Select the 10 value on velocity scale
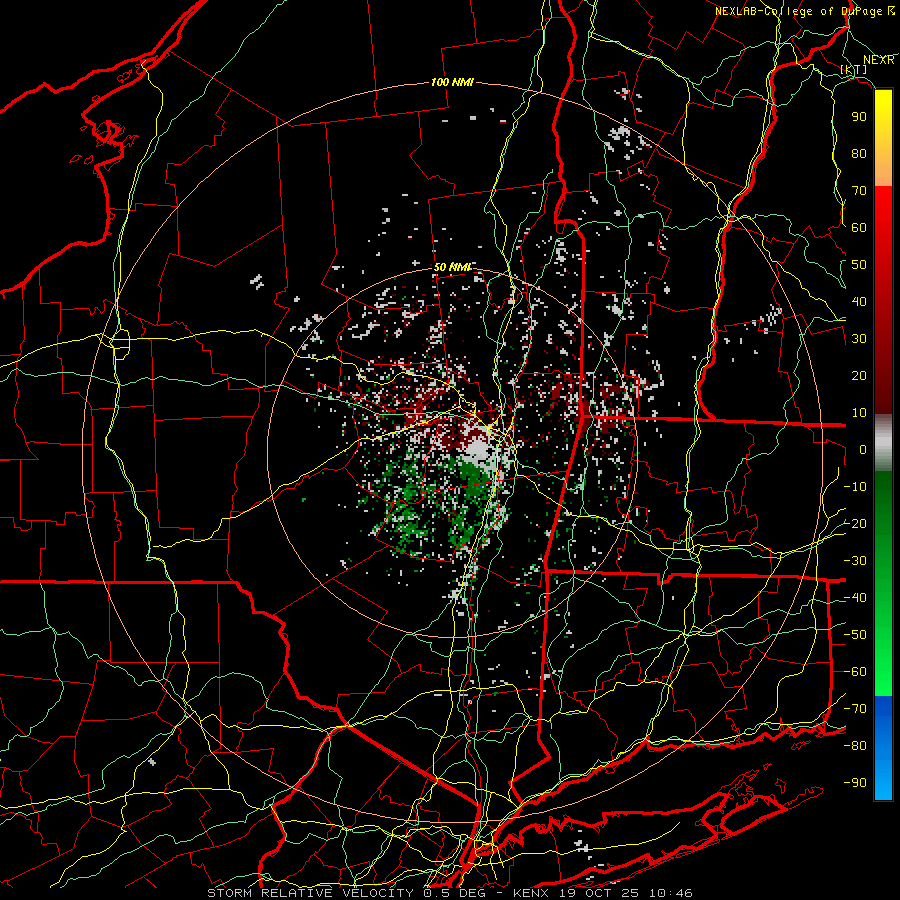 pos(859,413)
